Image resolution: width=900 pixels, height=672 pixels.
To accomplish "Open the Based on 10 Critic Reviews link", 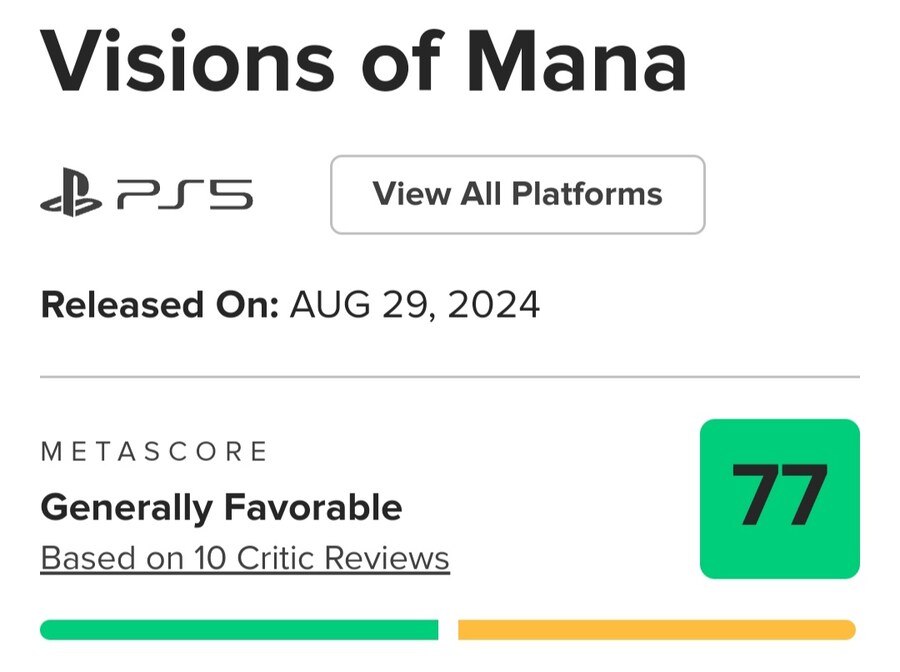I will (x=245, y=557).
